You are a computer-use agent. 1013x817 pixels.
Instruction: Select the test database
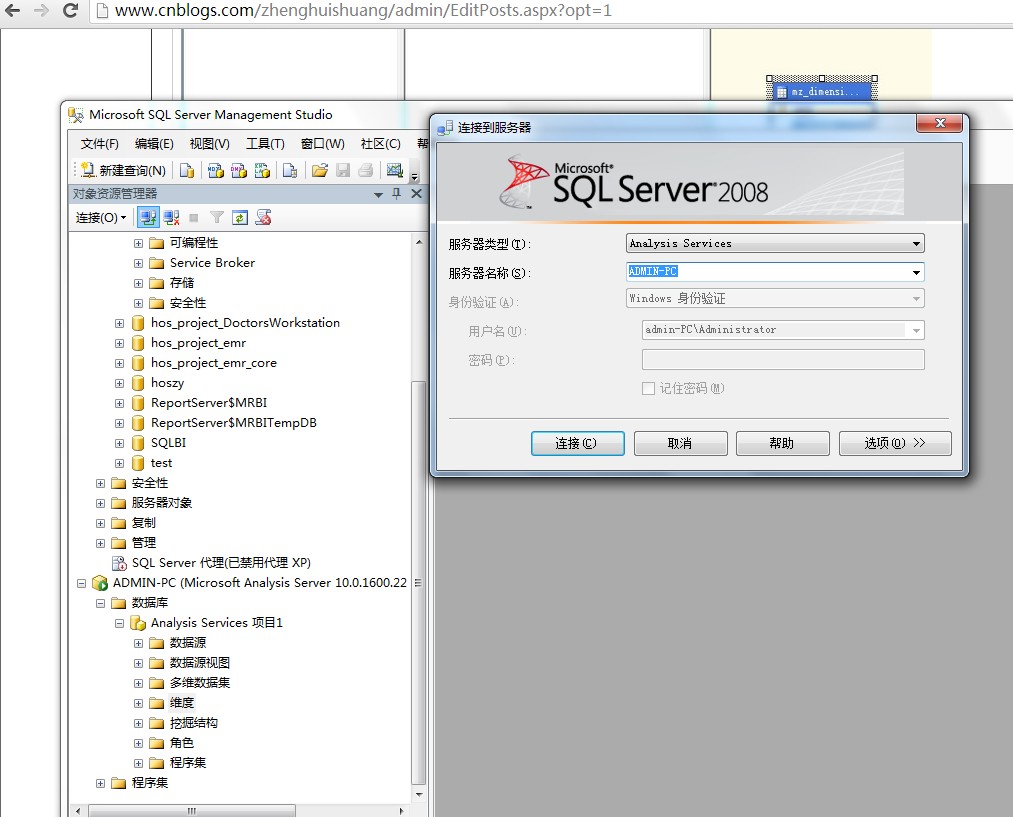162,463
